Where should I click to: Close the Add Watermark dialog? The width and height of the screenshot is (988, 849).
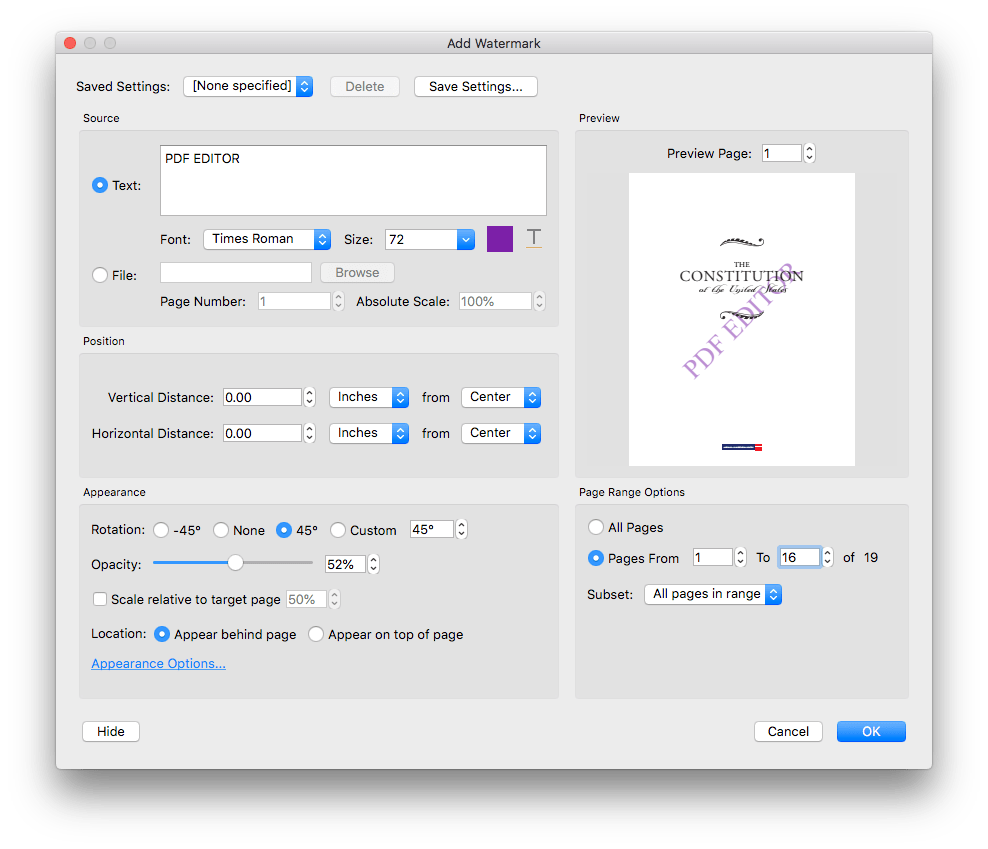click(70, 43)
